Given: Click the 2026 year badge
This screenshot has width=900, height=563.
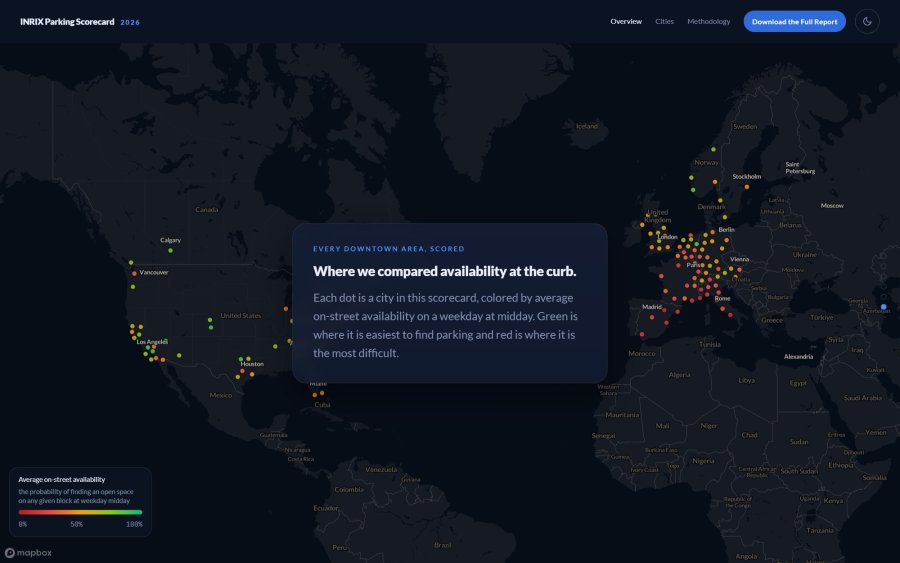Looking at the screenshot, I should click(x=130, y=22).
